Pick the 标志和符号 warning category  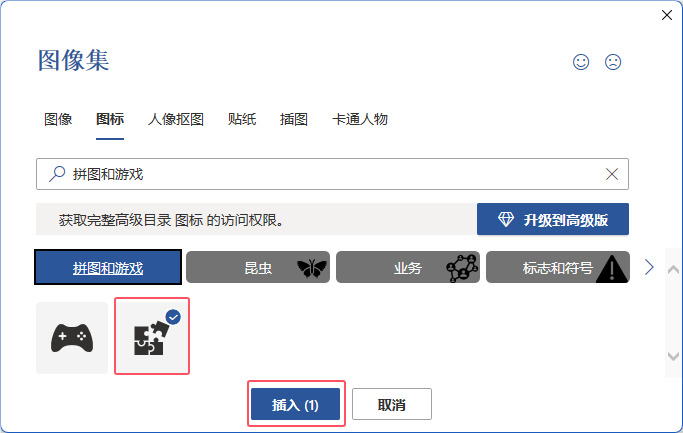click(558, 267)
